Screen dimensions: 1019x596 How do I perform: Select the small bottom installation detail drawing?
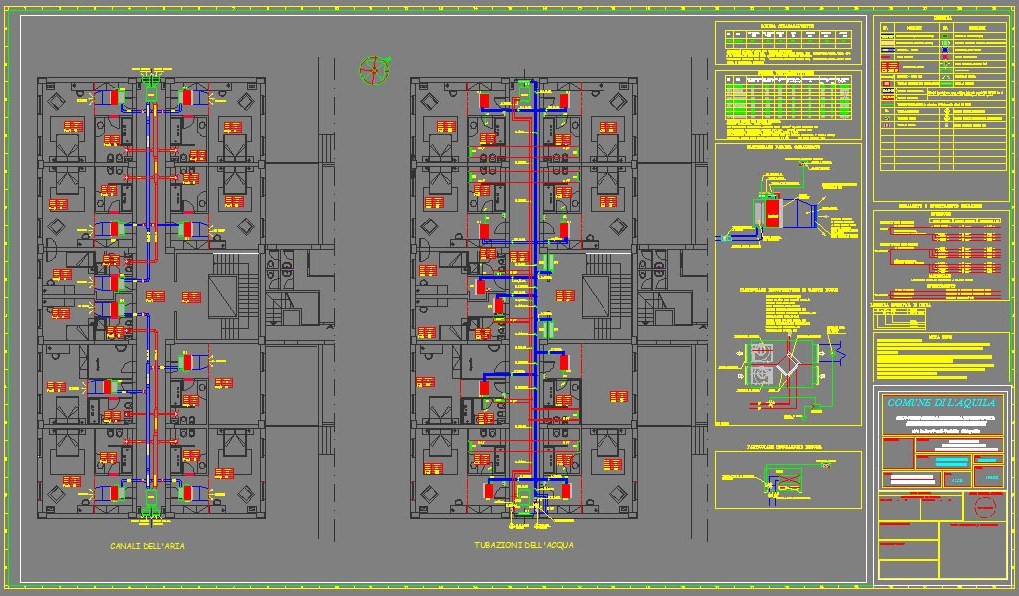pyautogui.click(x=785, y=481)
